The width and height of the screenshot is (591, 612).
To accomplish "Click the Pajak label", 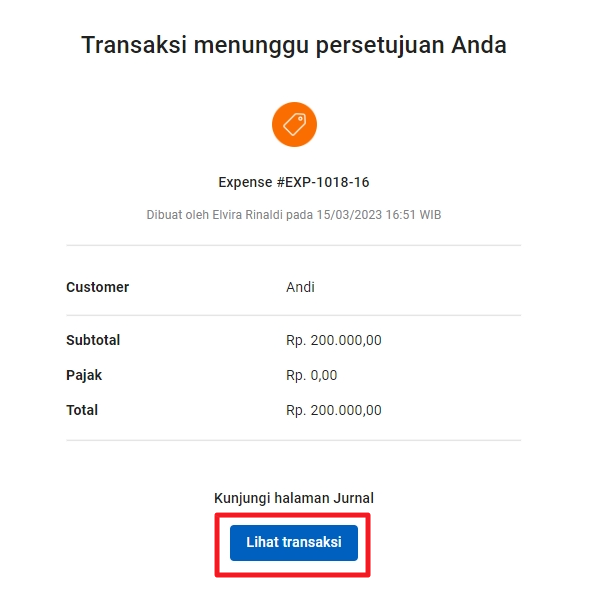I will pos(84,375).
